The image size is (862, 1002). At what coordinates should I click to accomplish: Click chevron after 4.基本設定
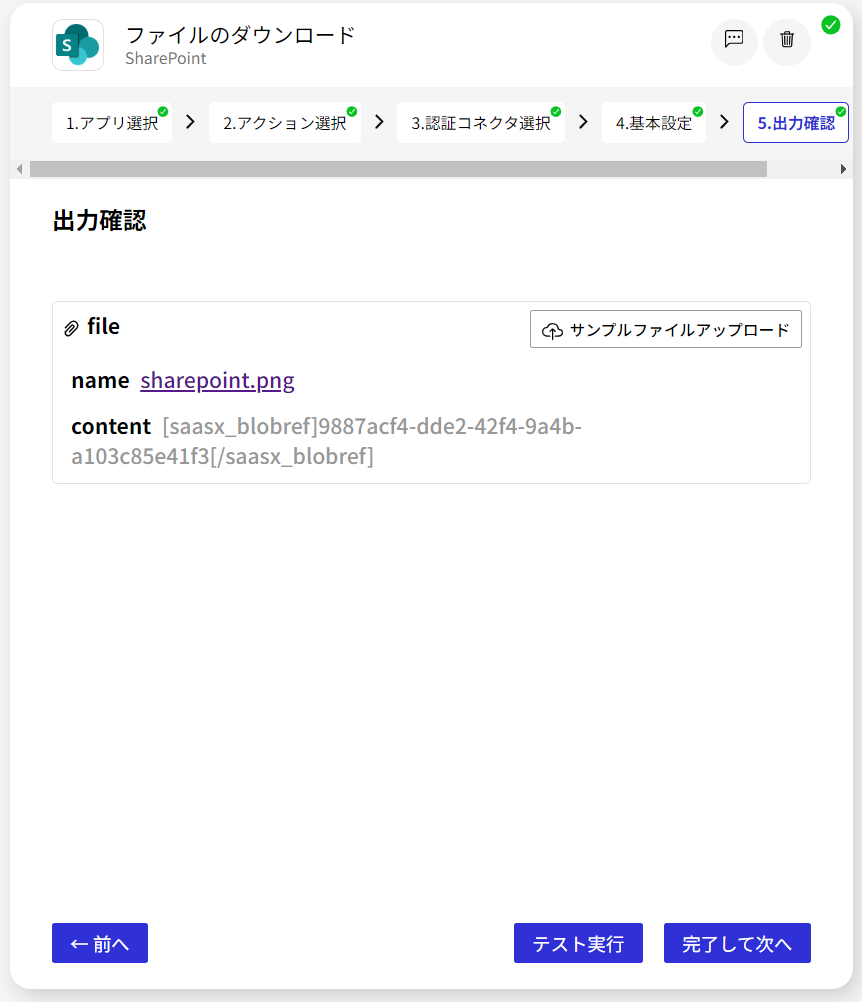(725, 122)
